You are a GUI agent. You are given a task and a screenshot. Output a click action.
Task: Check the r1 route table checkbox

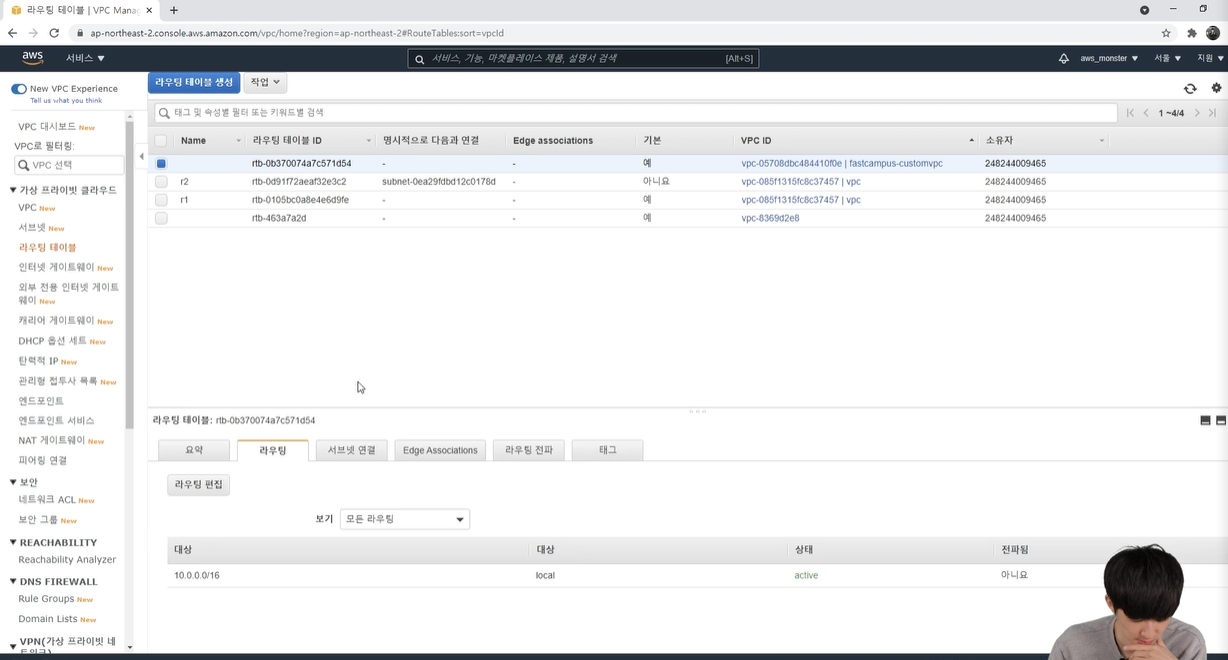pos(161,200)
